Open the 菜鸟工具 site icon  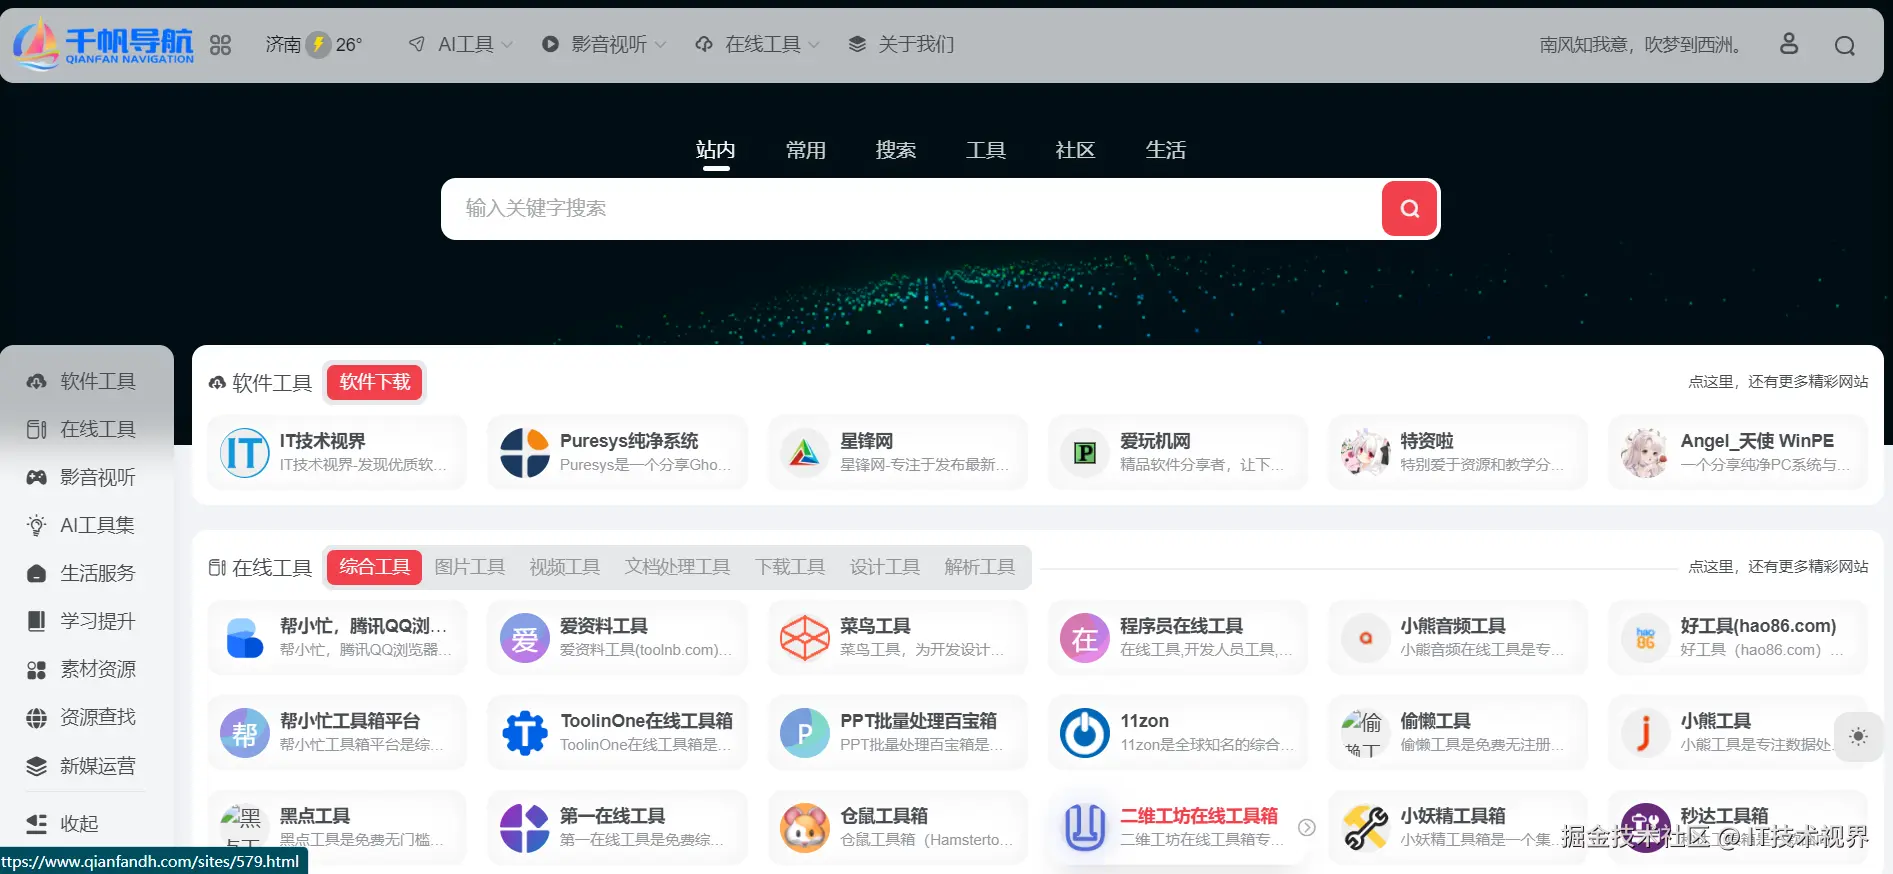(805, 638)
